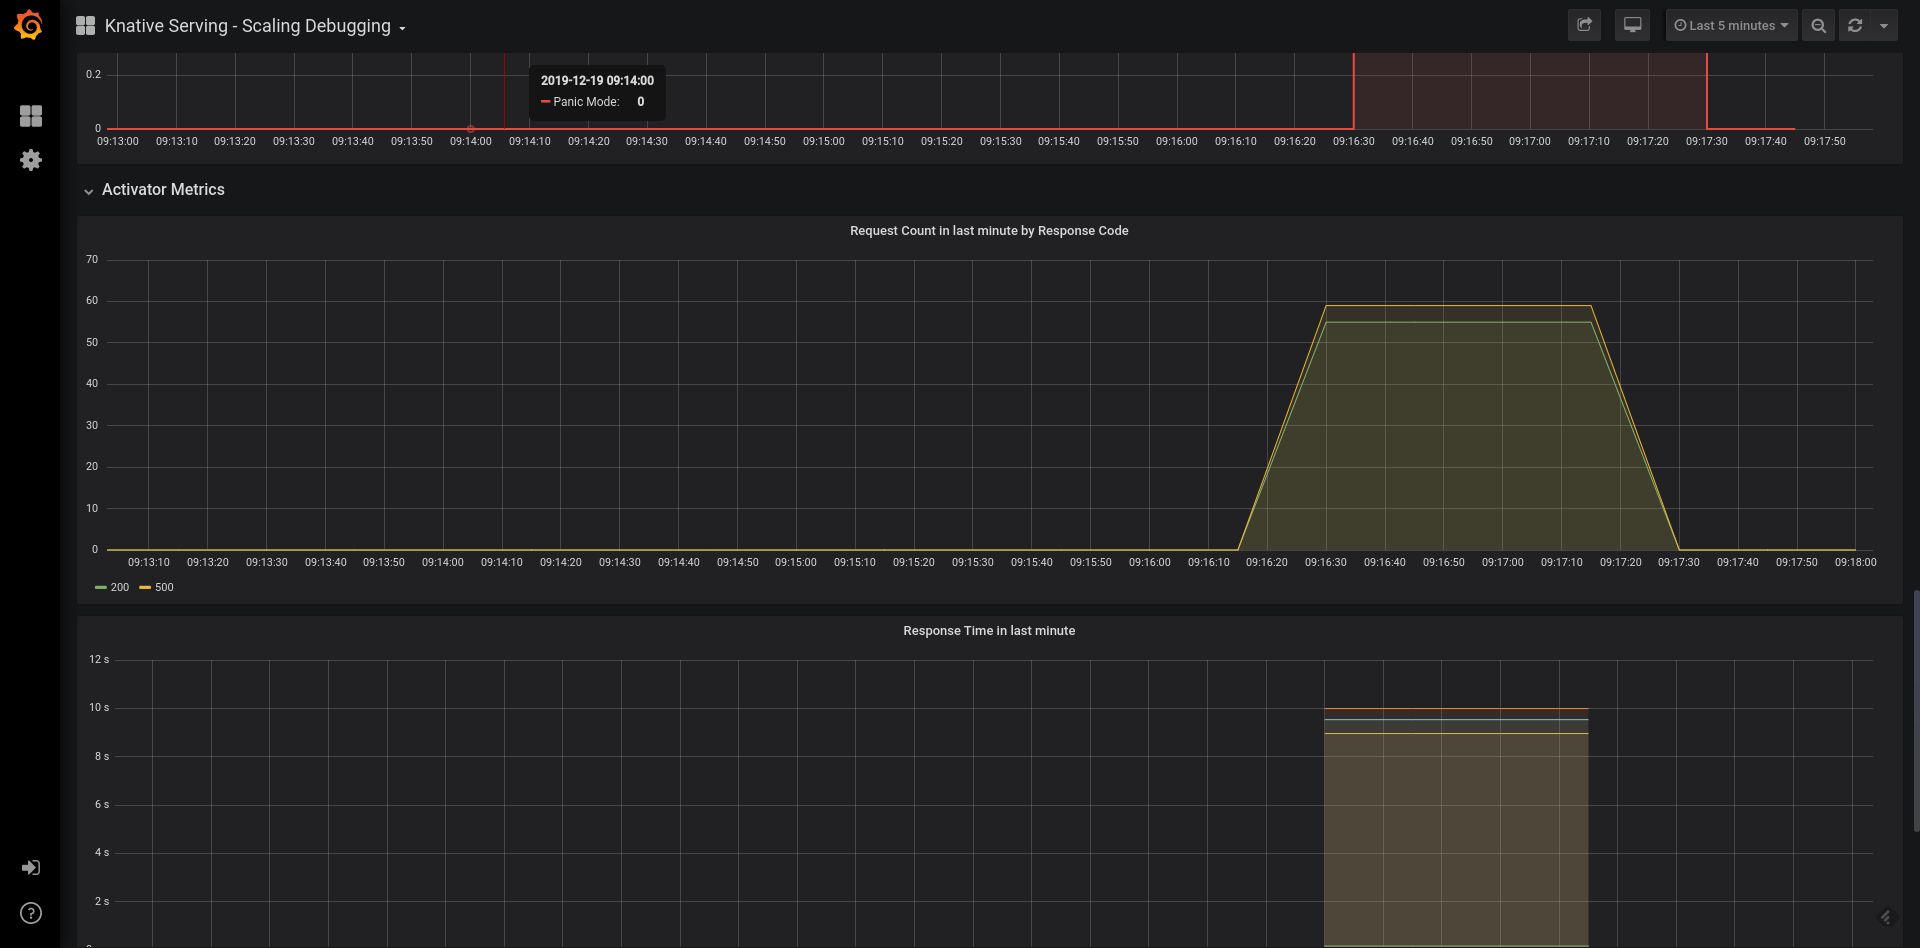Open the Configuration gear in sidebar
The height and width of the screenshot is (948, 1920).
pos(31,160)
